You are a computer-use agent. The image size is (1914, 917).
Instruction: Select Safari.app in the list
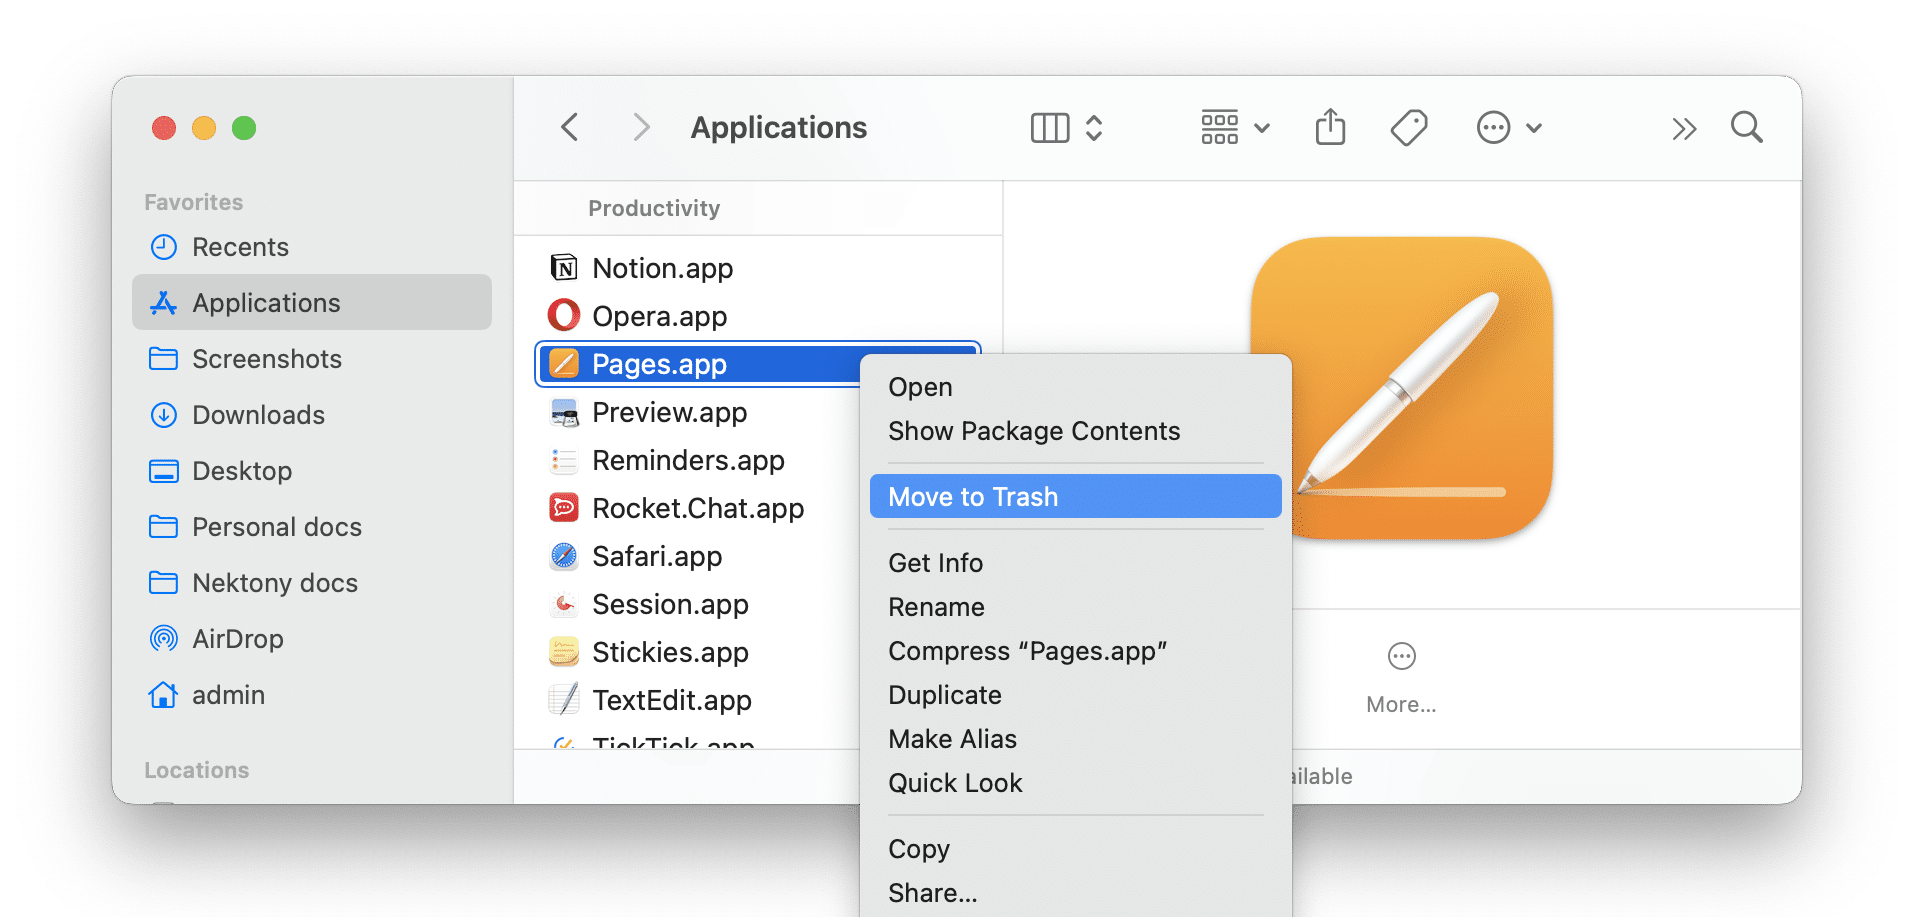click(x=698, y=556)
